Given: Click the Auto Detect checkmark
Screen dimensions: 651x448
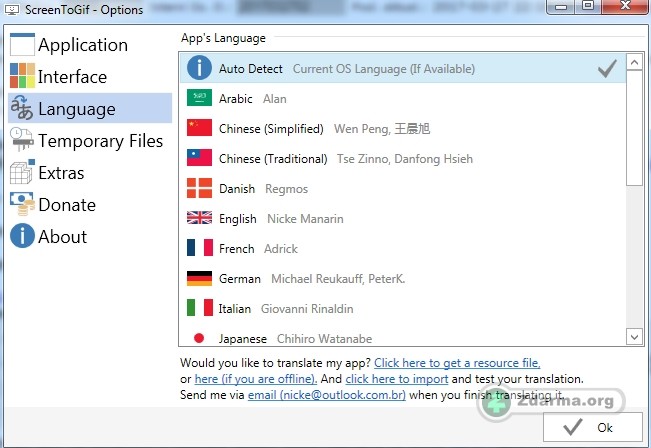Looking at the screenshot, I should click(607, 69).
